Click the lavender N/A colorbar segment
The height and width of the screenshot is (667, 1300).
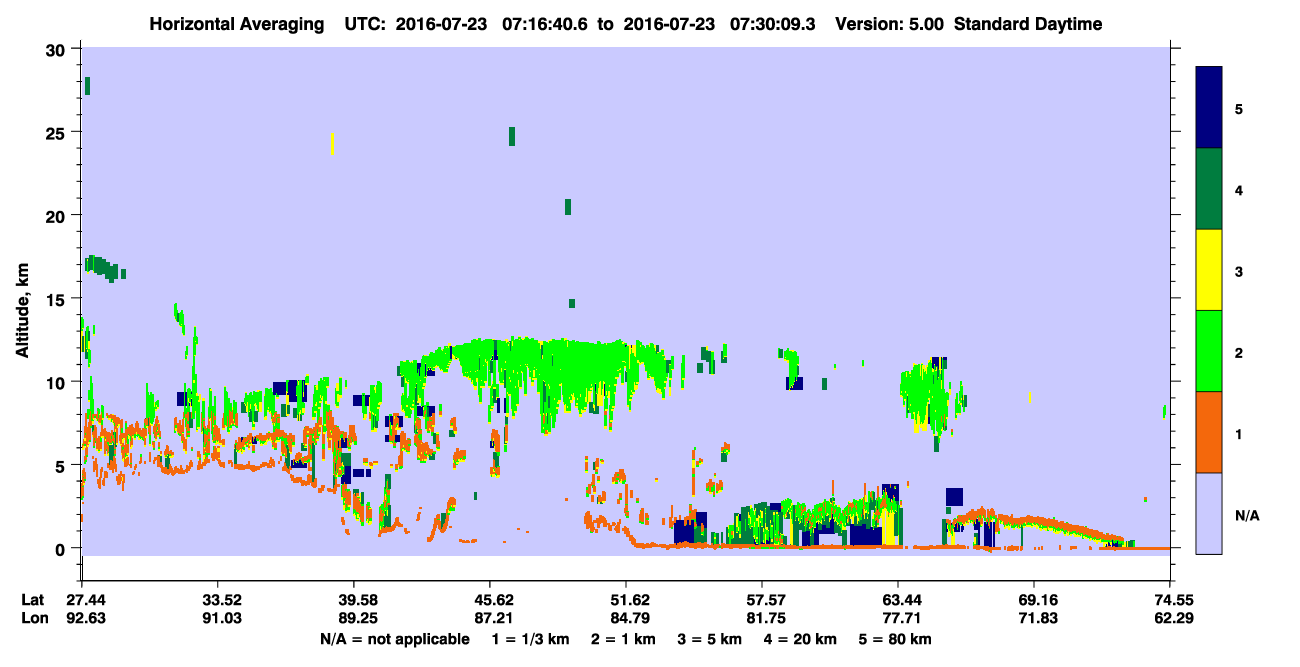click(1209, 513)
